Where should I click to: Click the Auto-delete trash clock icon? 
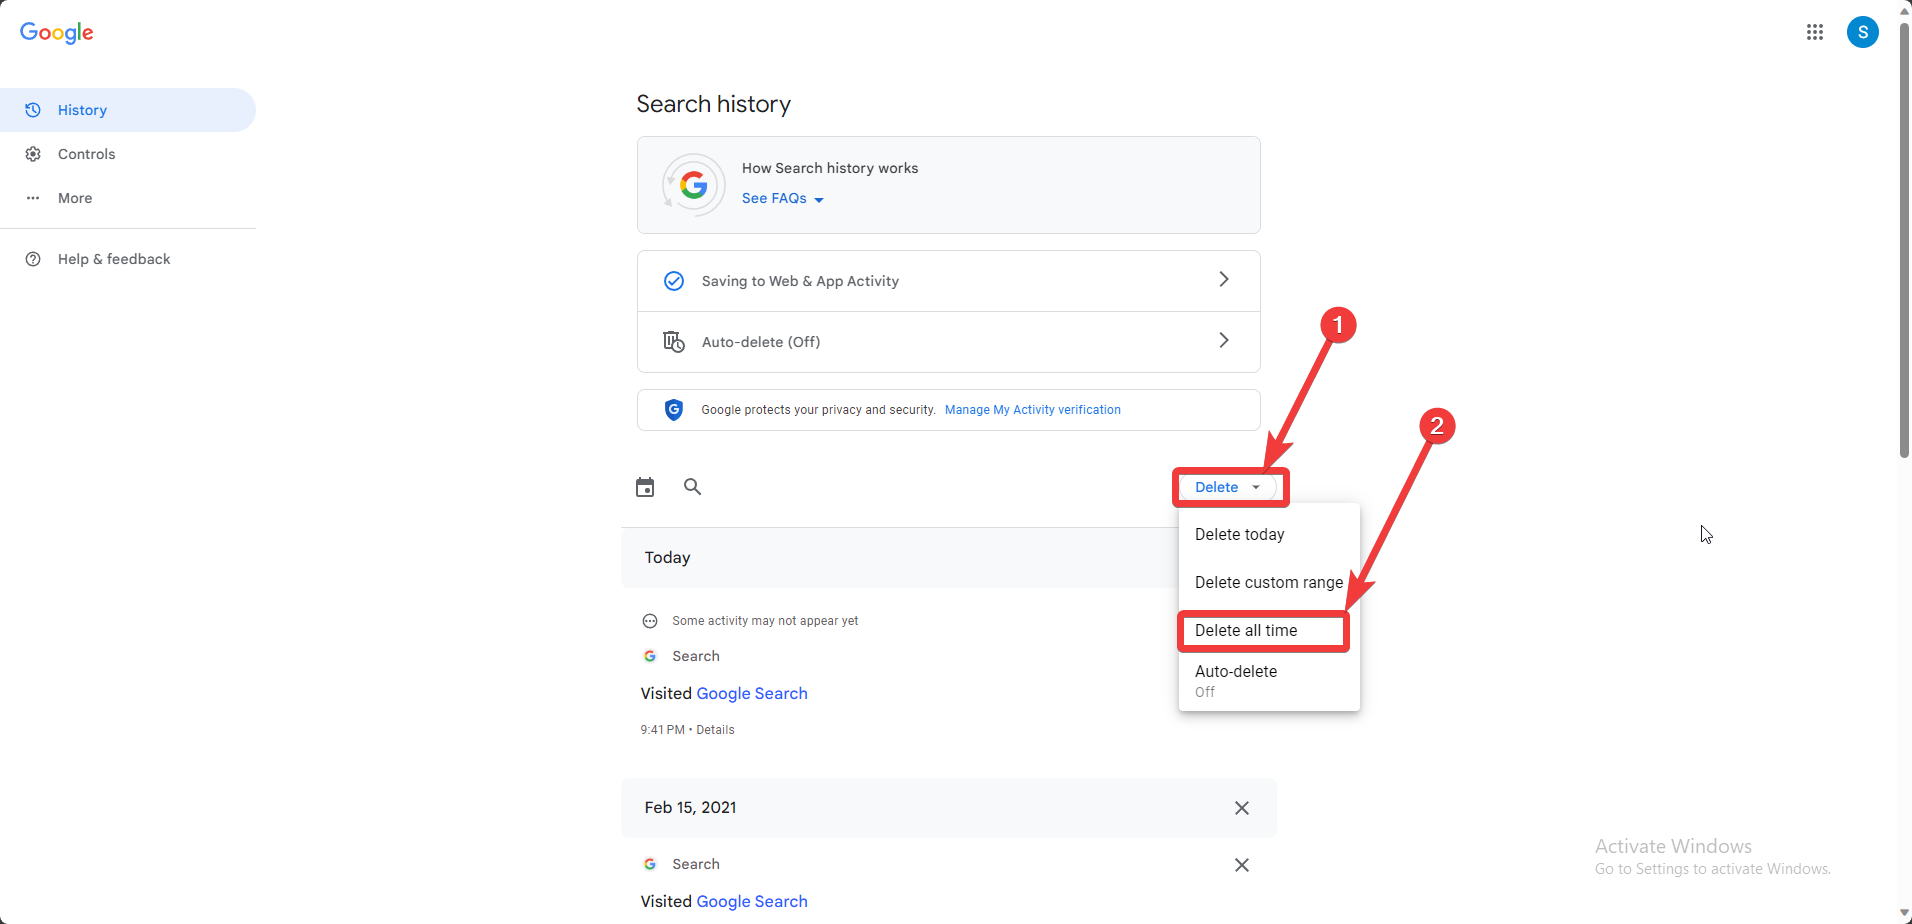pyautogui.click(x=674, y=342)
